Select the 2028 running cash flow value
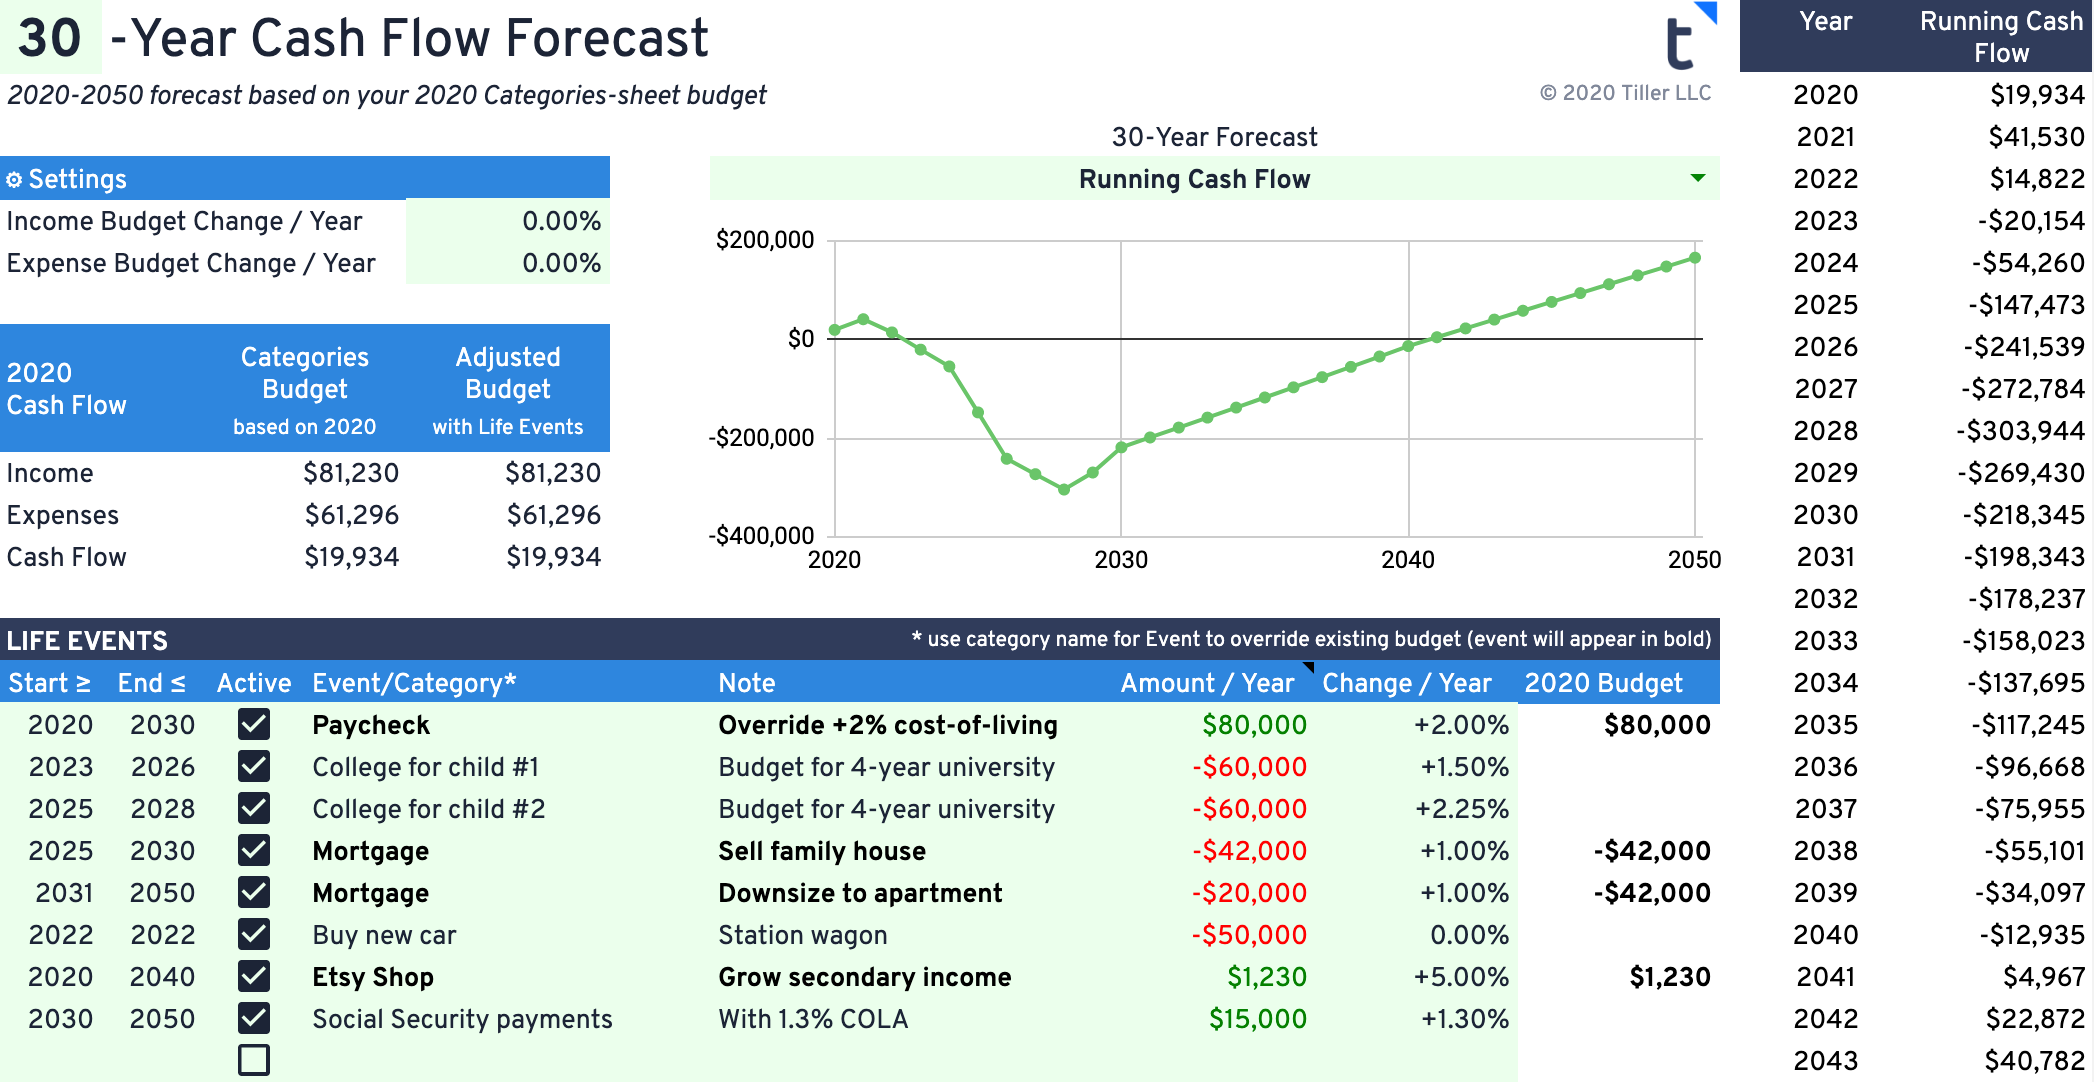This screenshot has width=2094, height=1082. (x=2023, y=431)
